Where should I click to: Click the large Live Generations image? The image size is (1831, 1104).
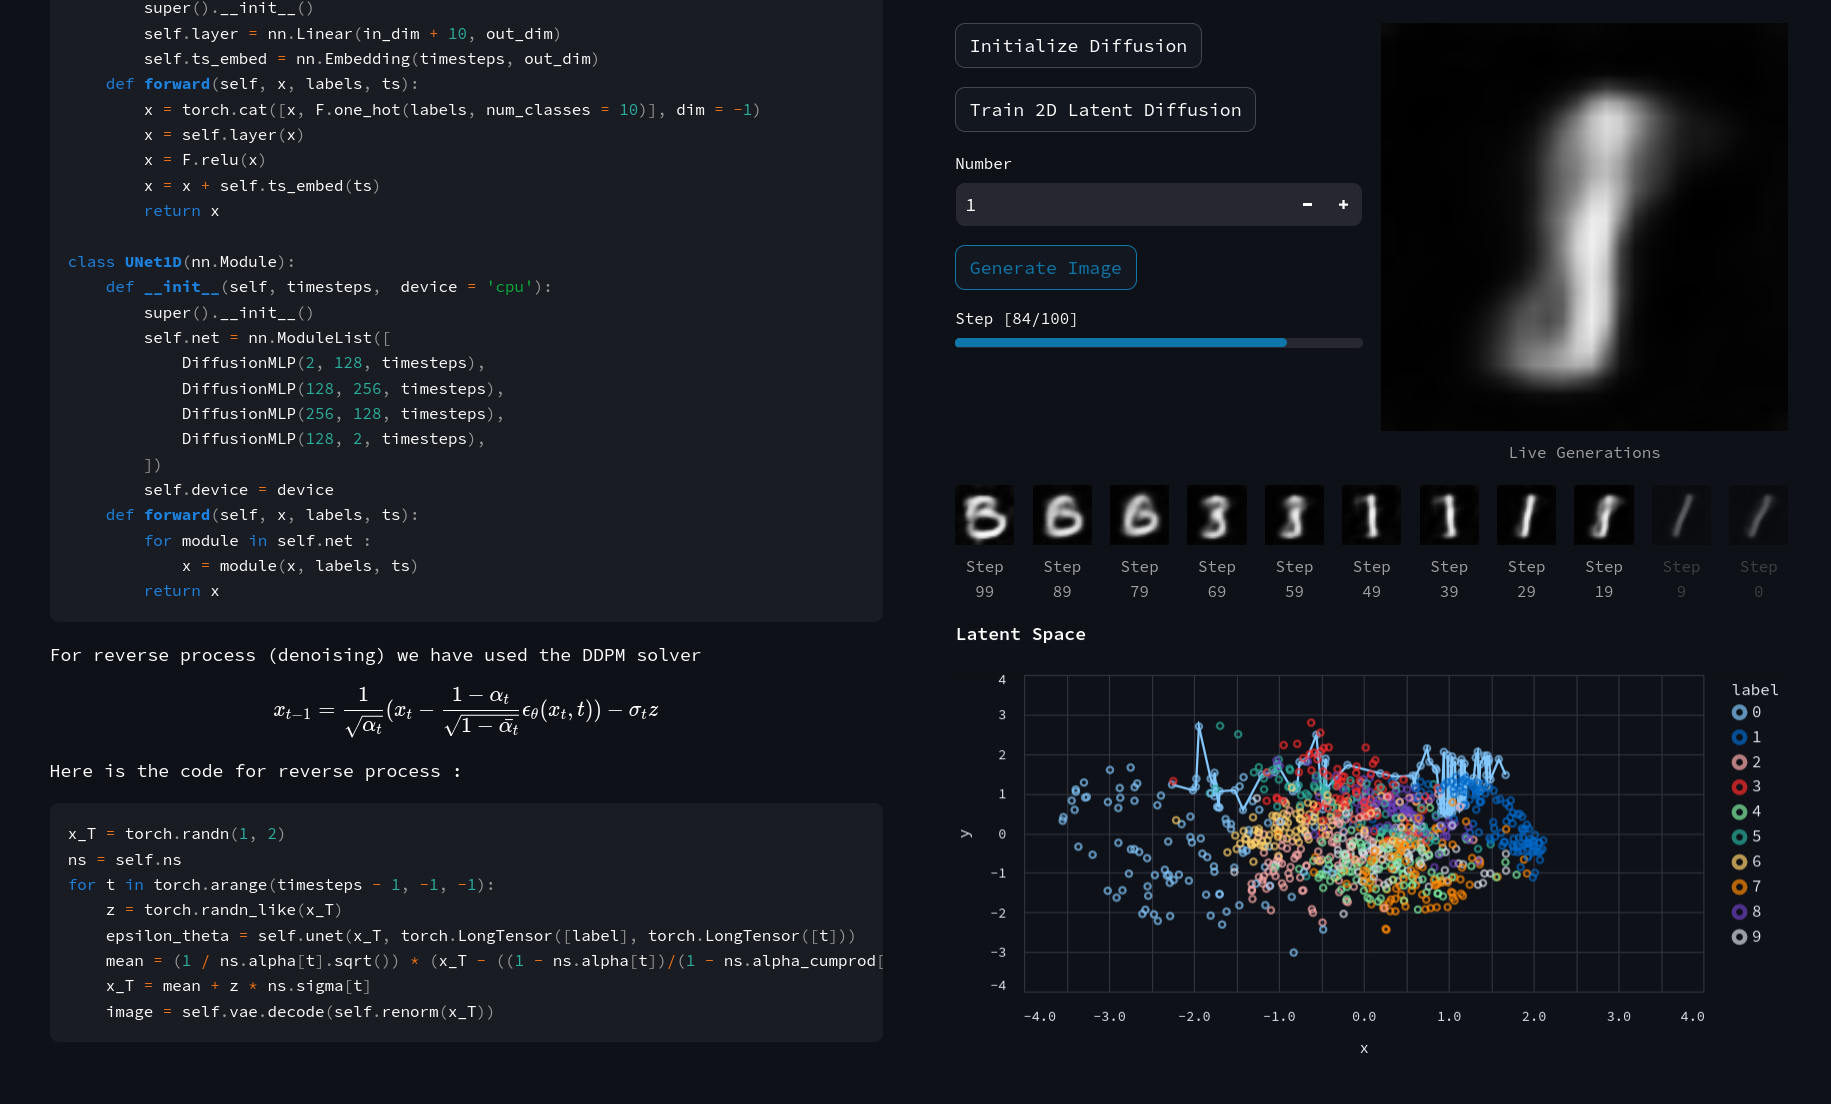(1584, 227)
